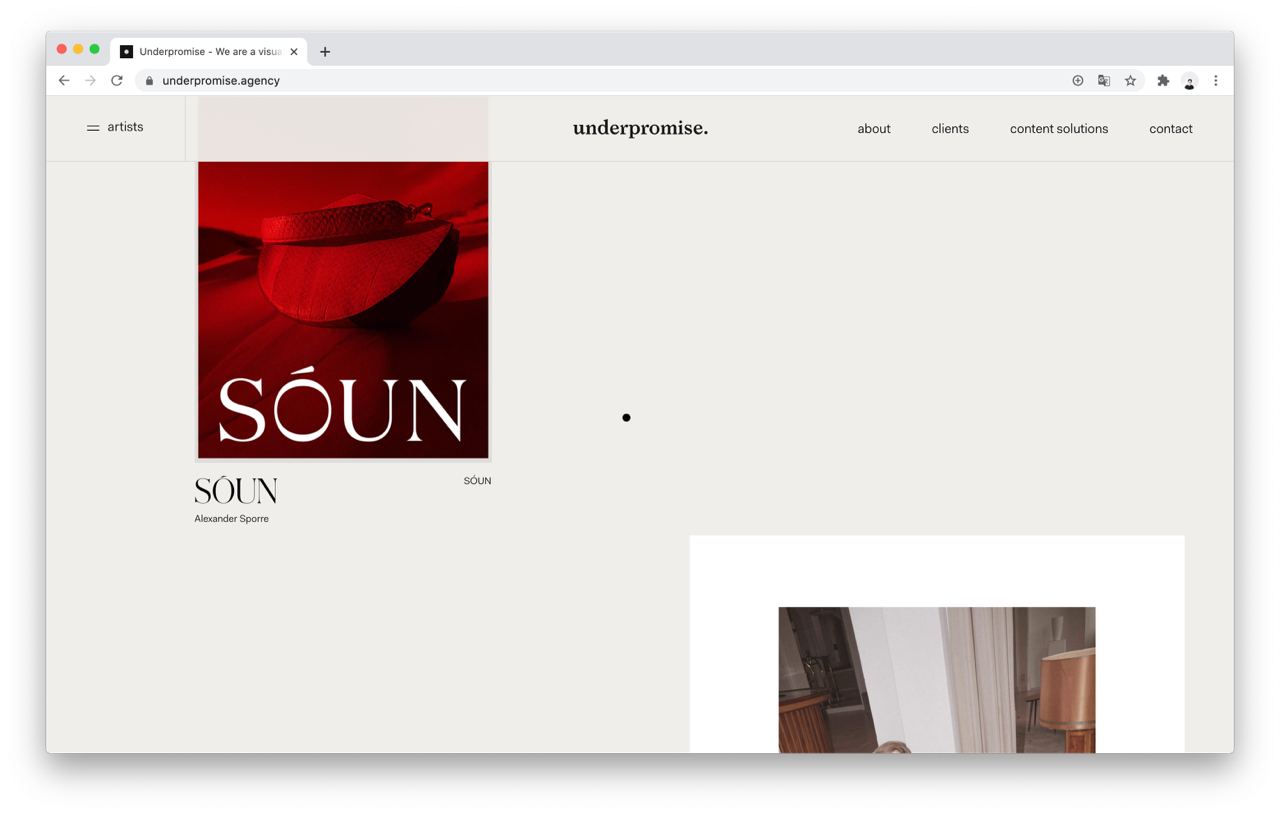
Task: Reload the page with refresh icon
Action: click(x=117, y=81)
